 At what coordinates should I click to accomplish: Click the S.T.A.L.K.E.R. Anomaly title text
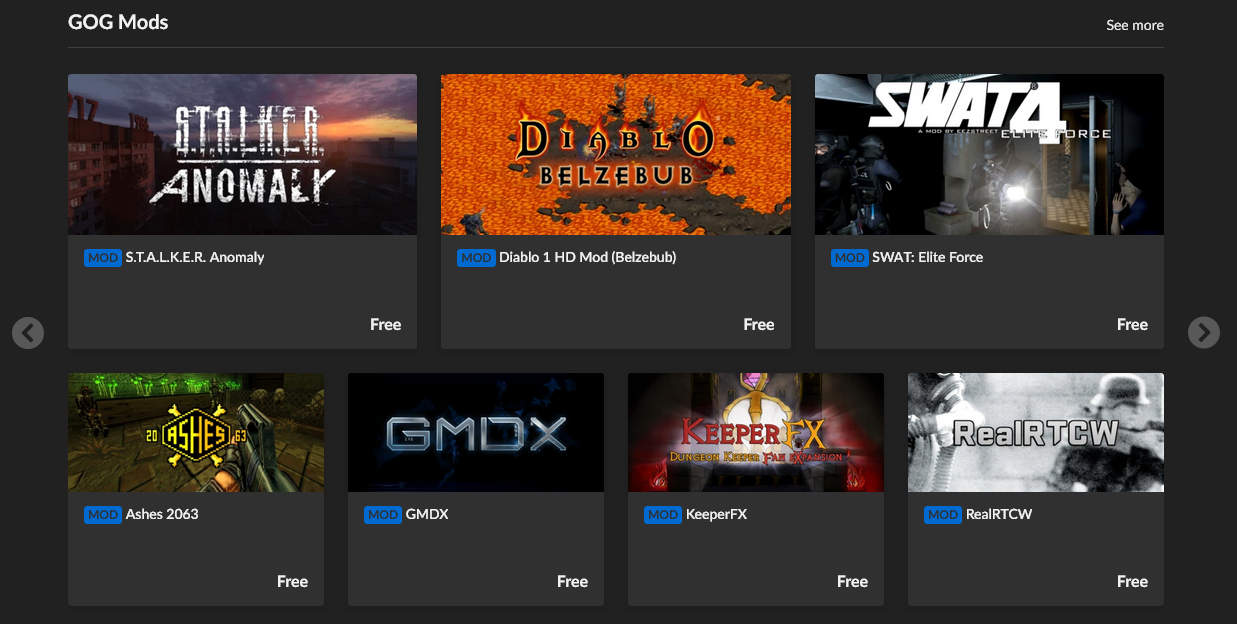coord(195,257)
